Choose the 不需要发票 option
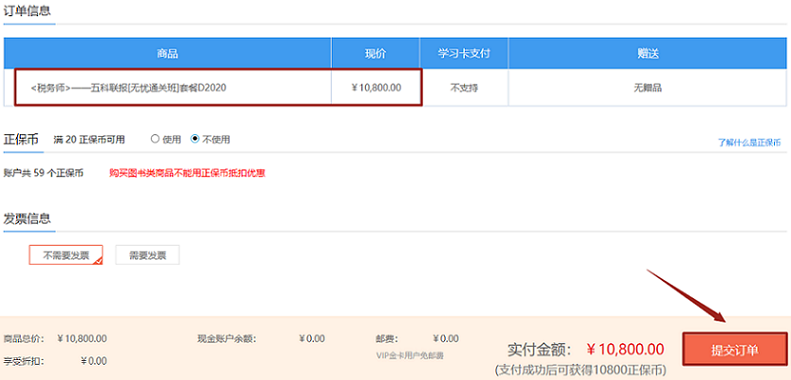 pos(66,255)
